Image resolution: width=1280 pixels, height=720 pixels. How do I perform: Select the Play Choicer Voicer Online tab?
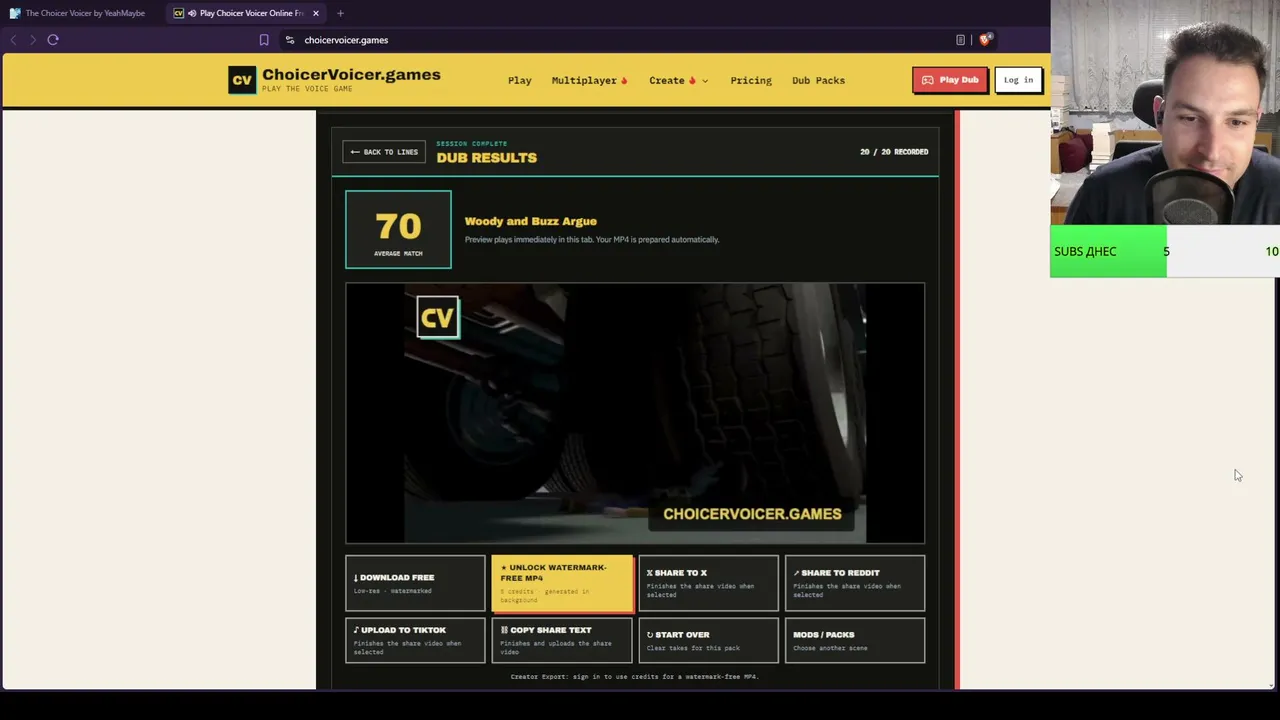click(x=246, y=13)
